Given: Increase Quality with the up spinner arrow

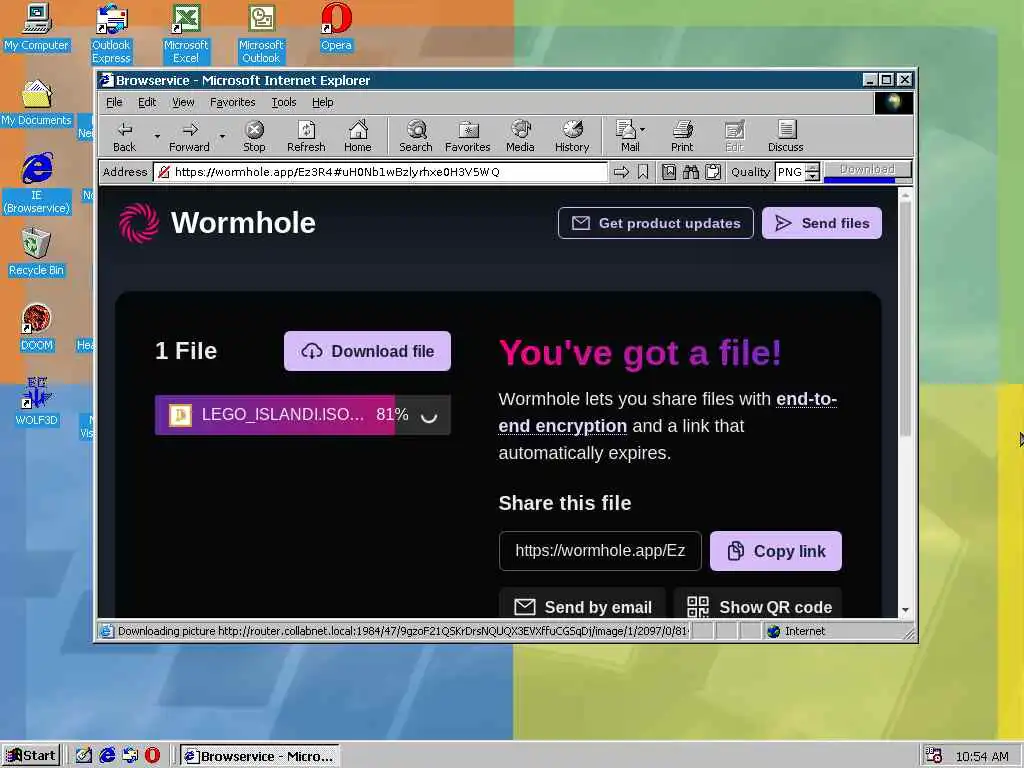Looking at the screenshot, I should pyautogui.click(x=812, y=168).
